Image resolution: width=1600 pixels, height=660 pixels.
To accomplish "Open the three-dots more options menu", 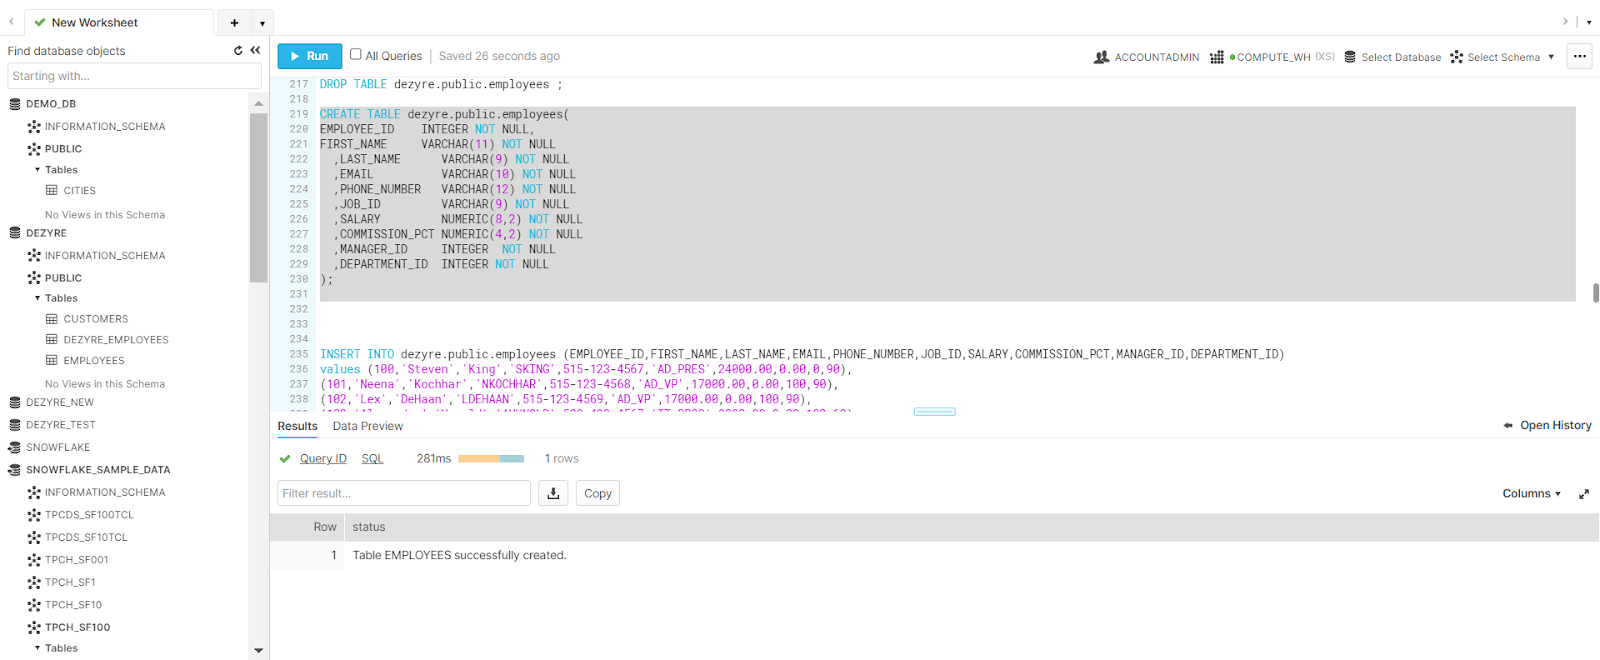I will [x=1580, y=56].
